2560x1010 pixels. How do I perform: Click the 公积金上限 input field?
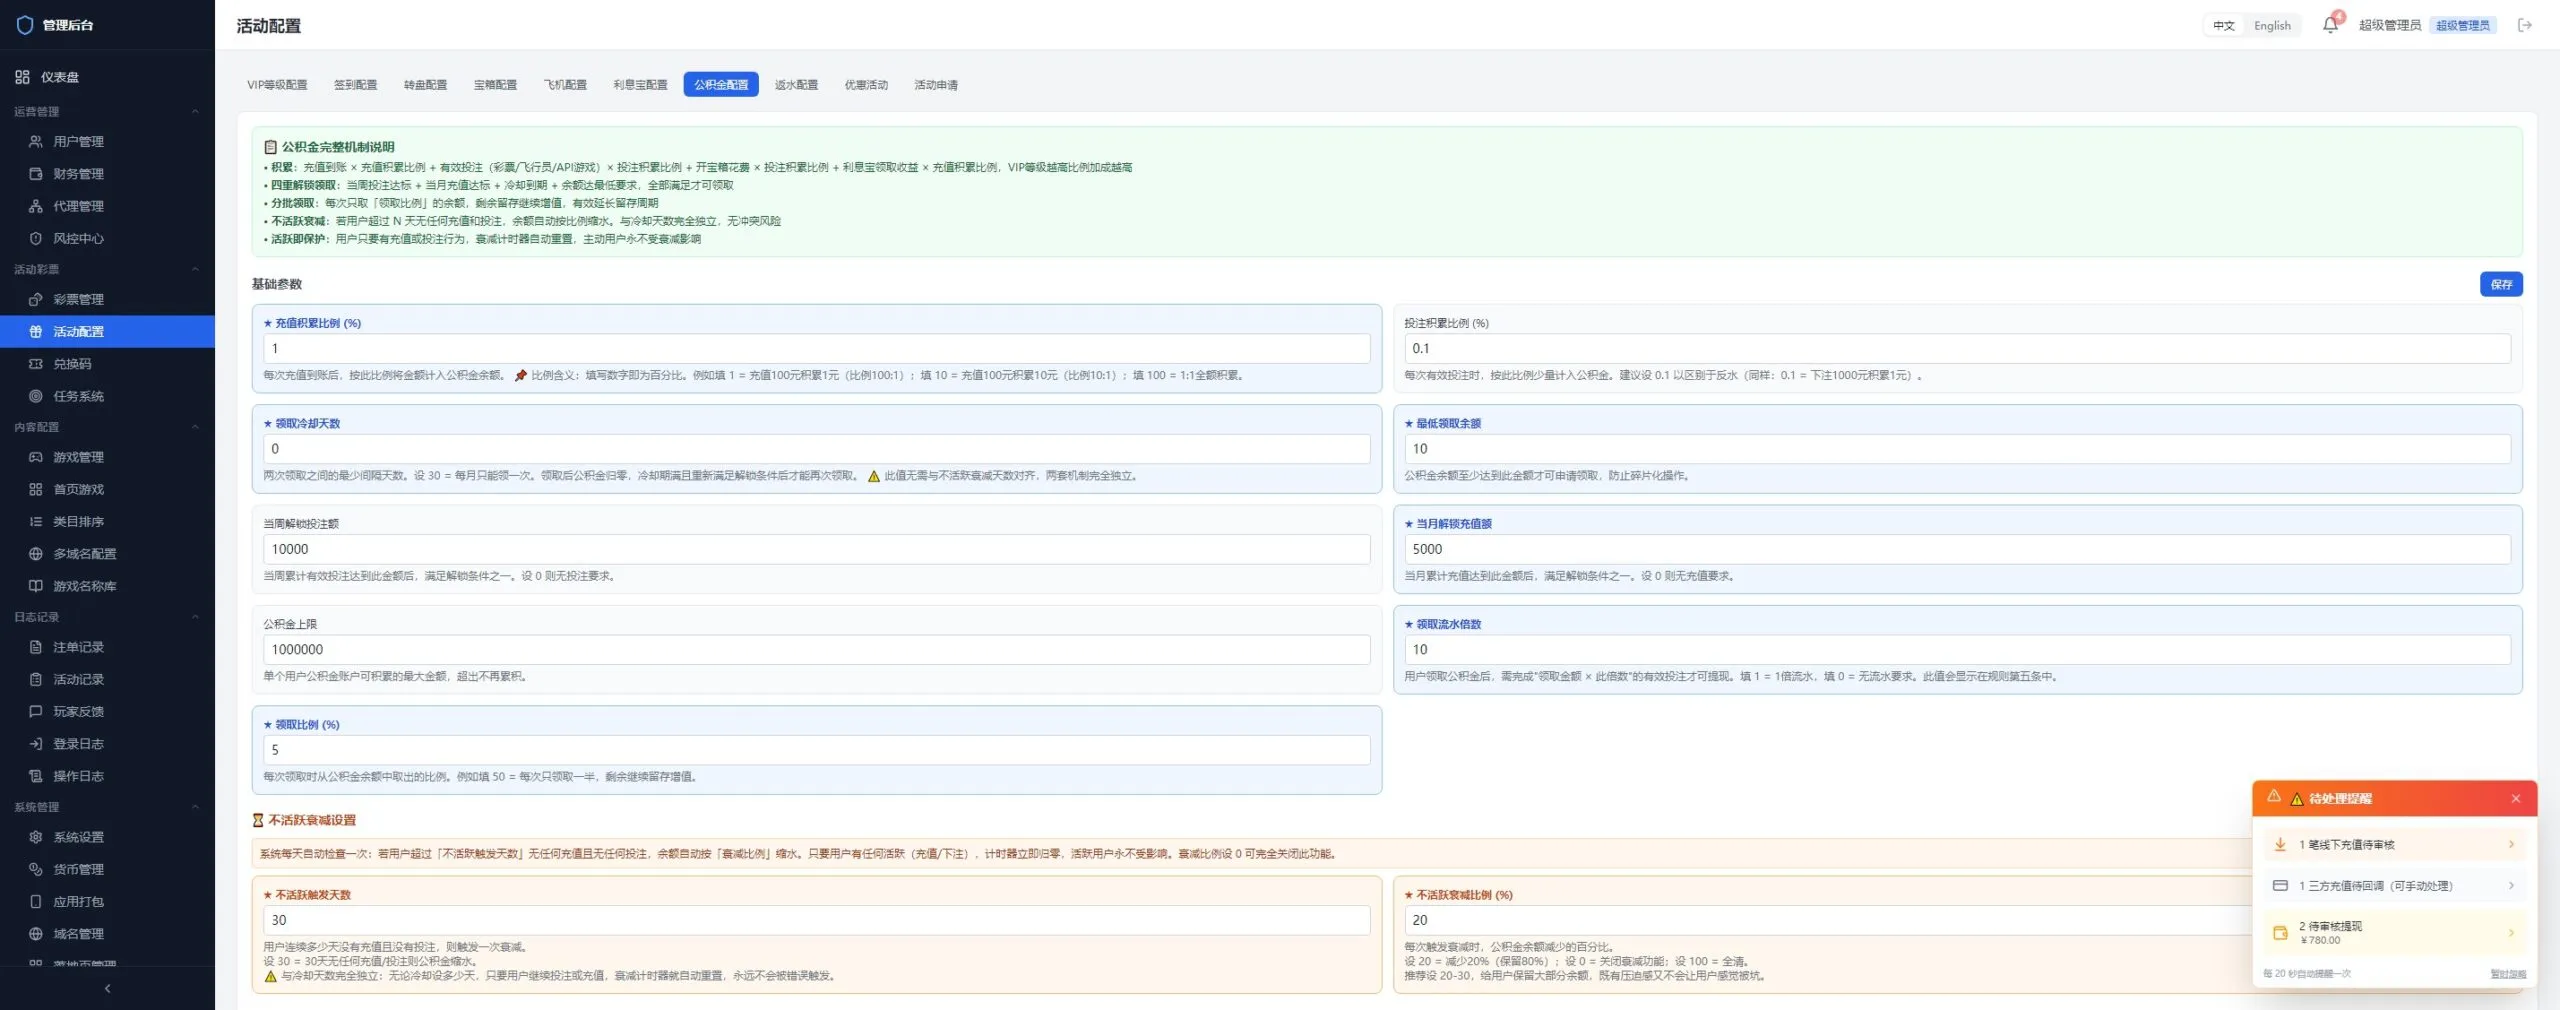pyautogui.click(x=816, y=649)
